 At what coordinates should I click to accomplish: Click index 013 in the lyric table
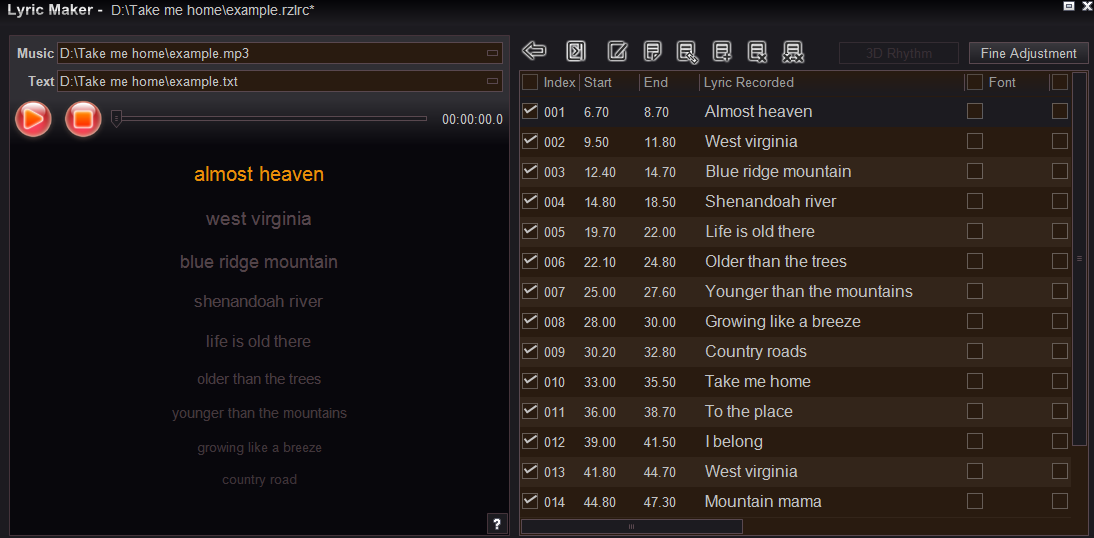pos(554,472)
